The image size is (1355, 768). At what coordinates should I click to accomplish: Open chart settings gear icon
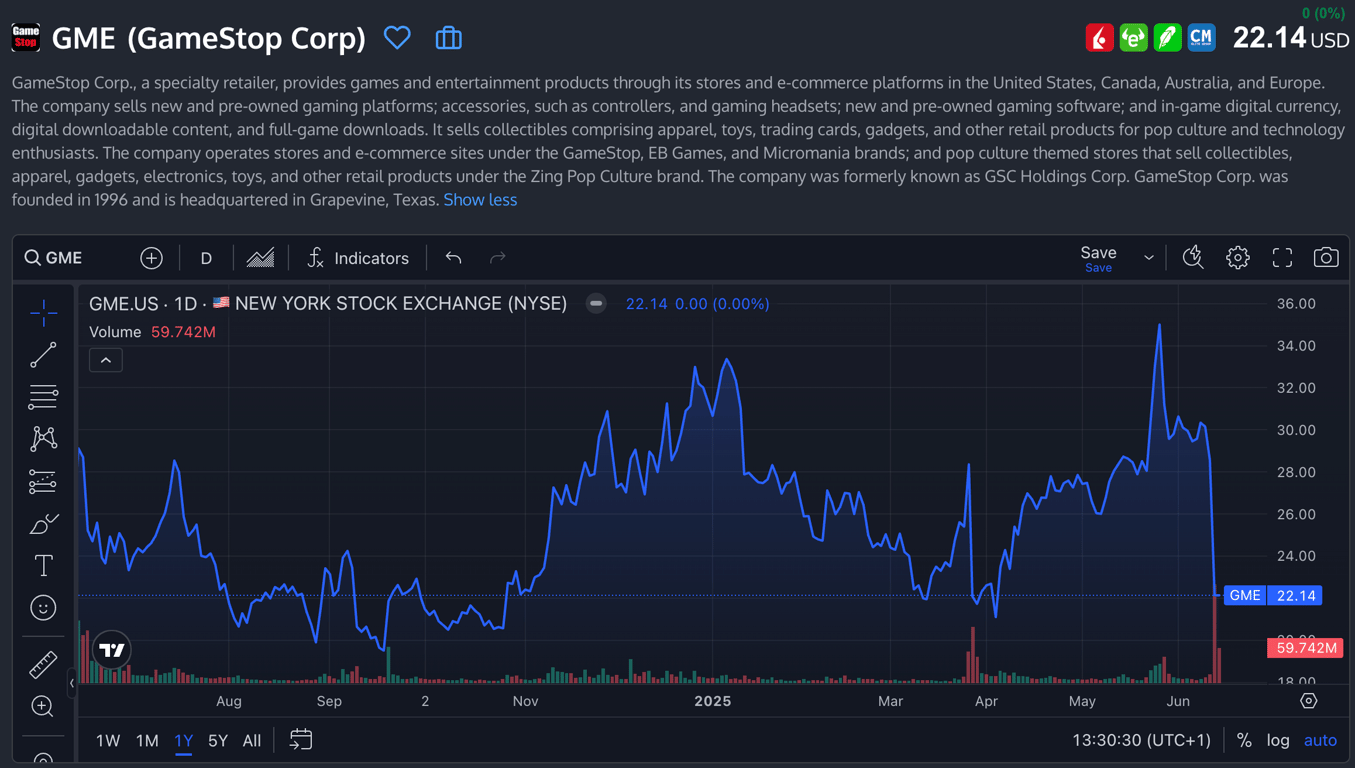[x=1237, y=258]
